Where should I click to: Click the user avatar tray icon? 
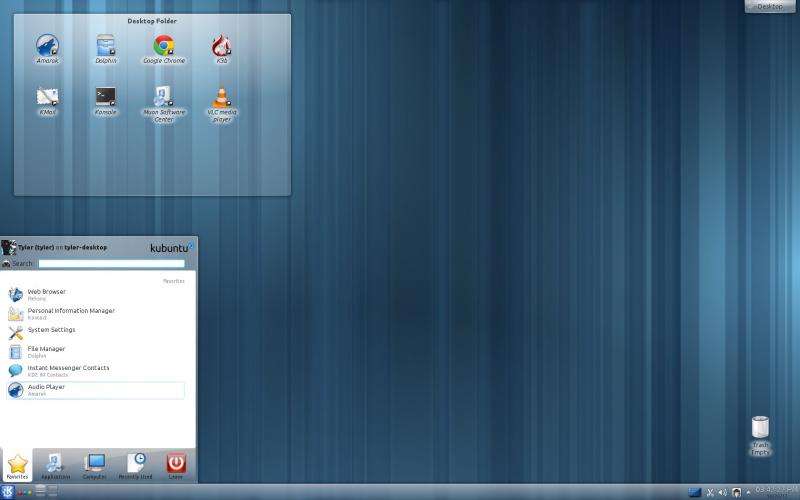[736, 492]
